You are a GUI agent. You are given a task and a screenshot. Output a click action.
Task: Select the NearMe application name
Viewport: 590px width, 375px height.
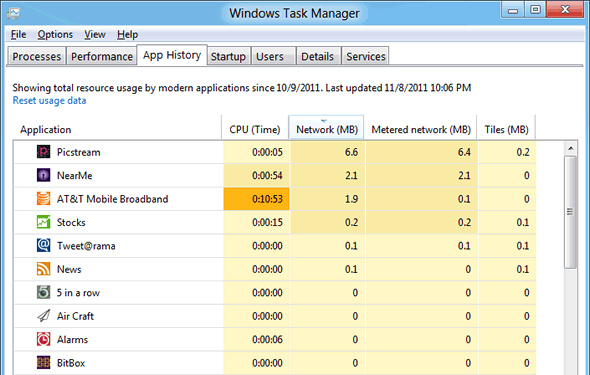[x=75, y=176]
